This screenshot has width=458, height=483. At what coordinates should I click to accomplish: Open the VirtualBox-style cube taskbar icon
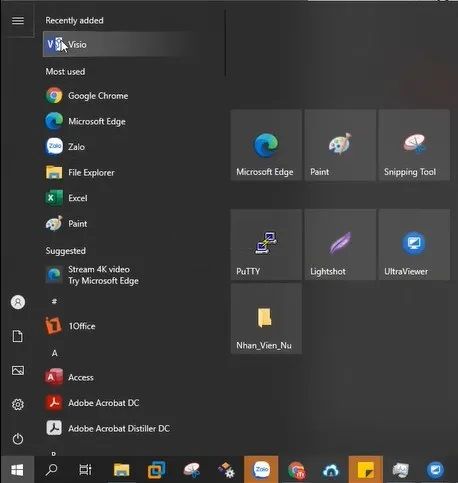pos(156,470)
